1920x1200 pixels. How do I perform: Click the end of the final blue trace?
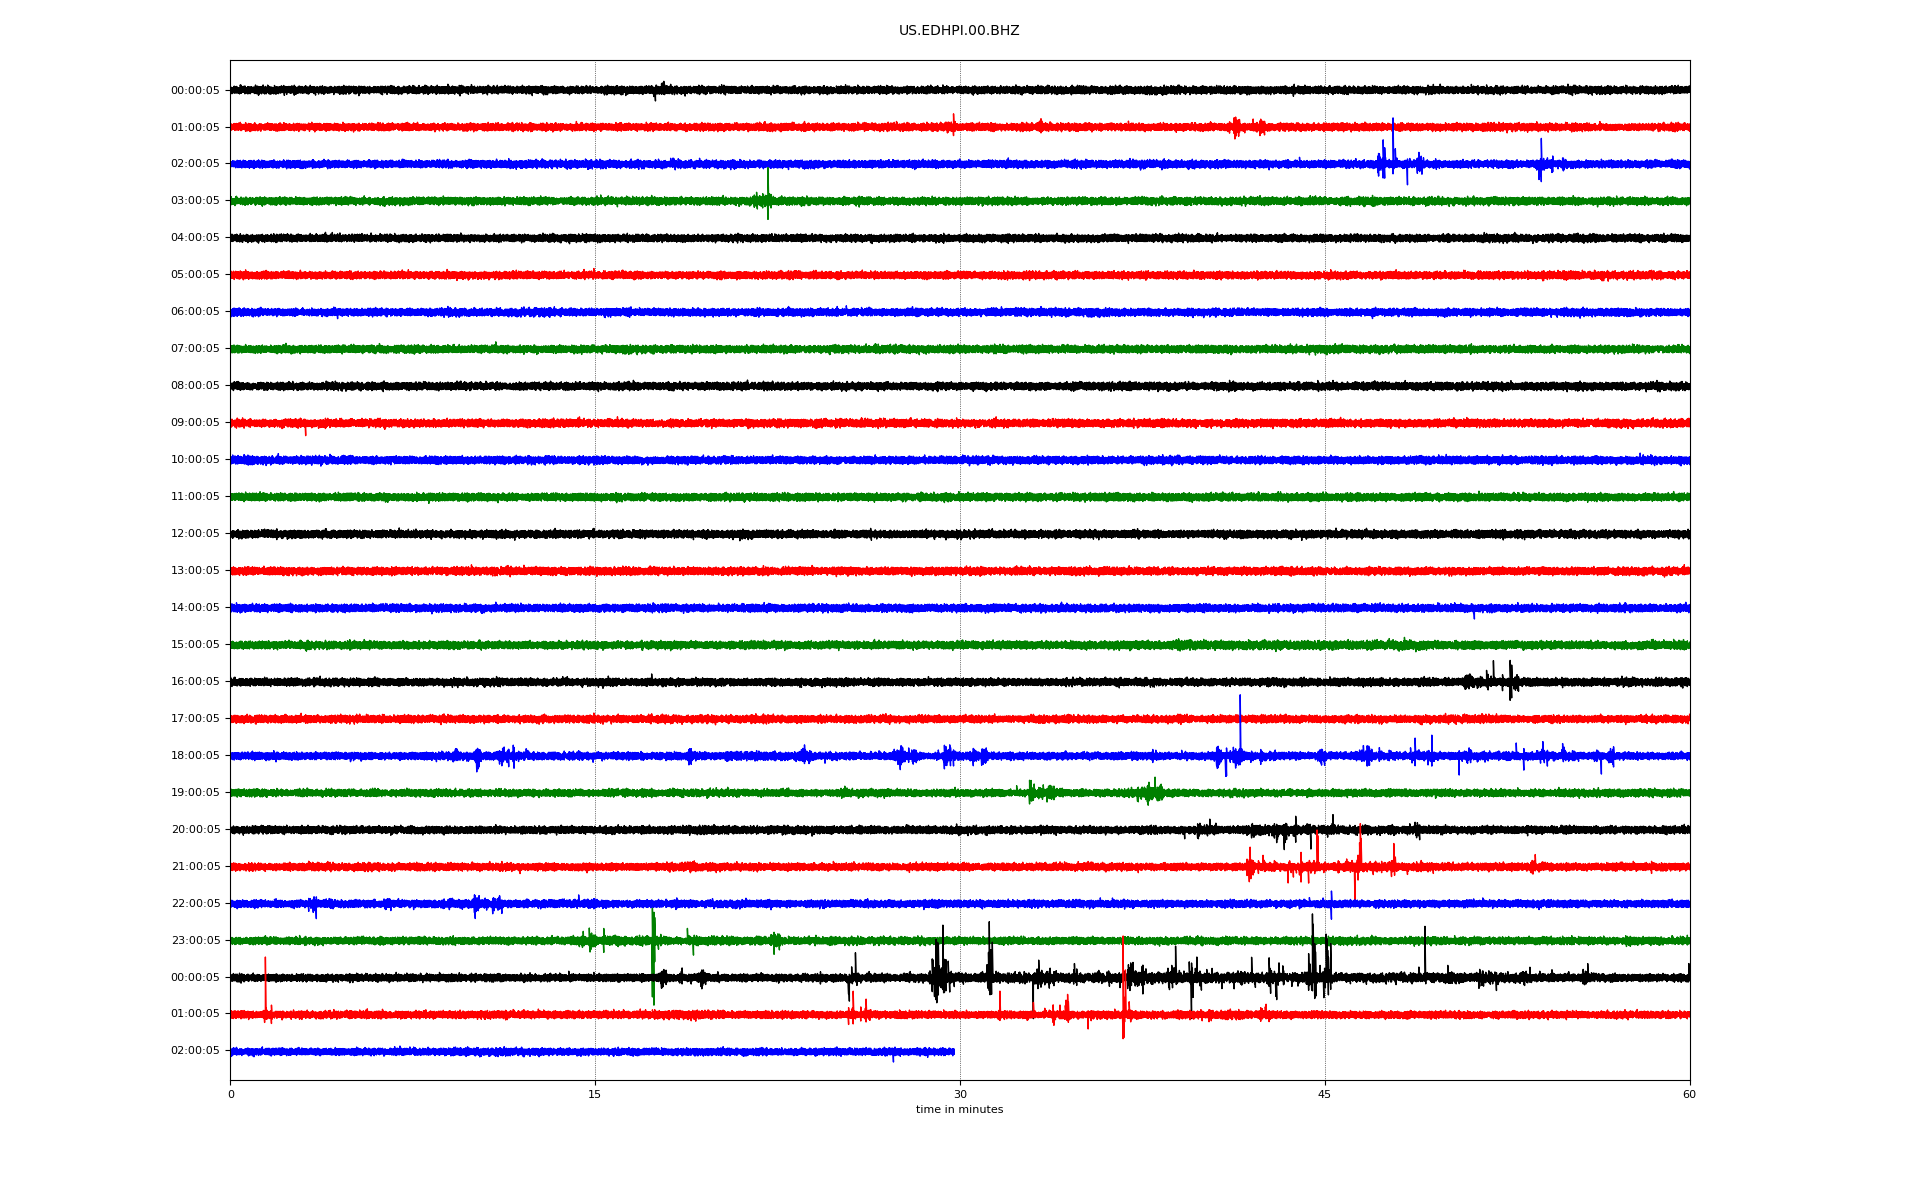point(953,1052)
